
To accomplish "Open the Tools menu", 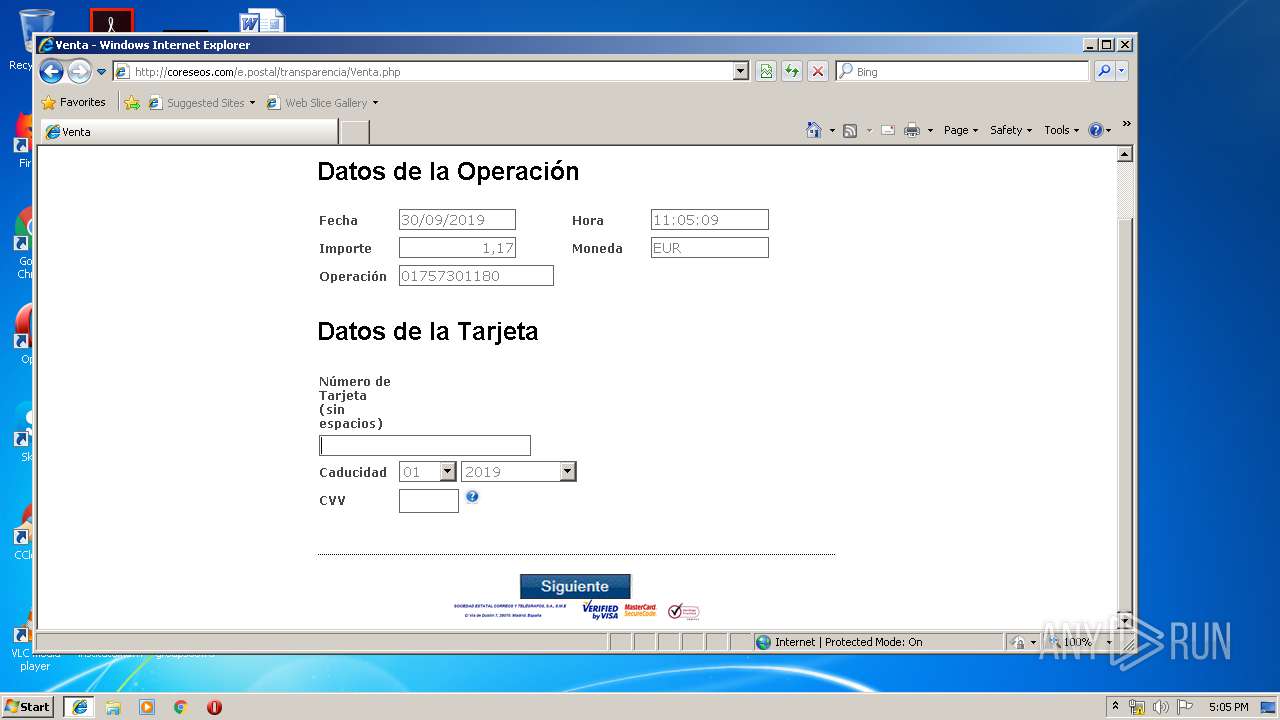I will point(1062,130).
